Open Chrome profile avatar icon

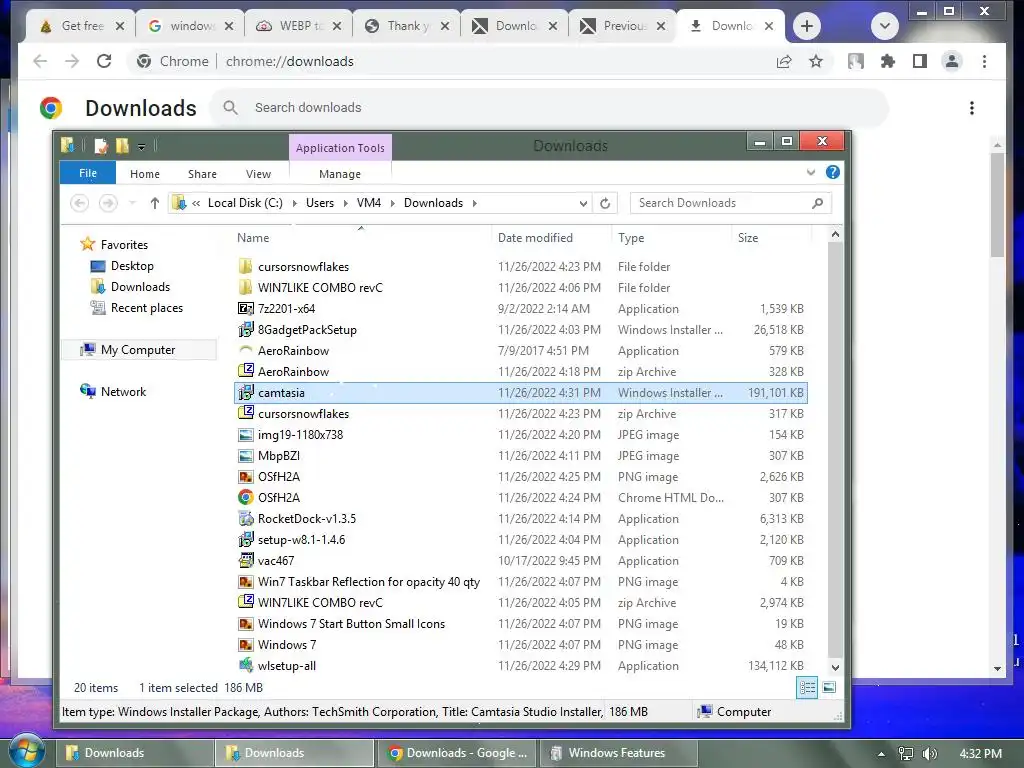pyautogui.click(x=952, y=61)
